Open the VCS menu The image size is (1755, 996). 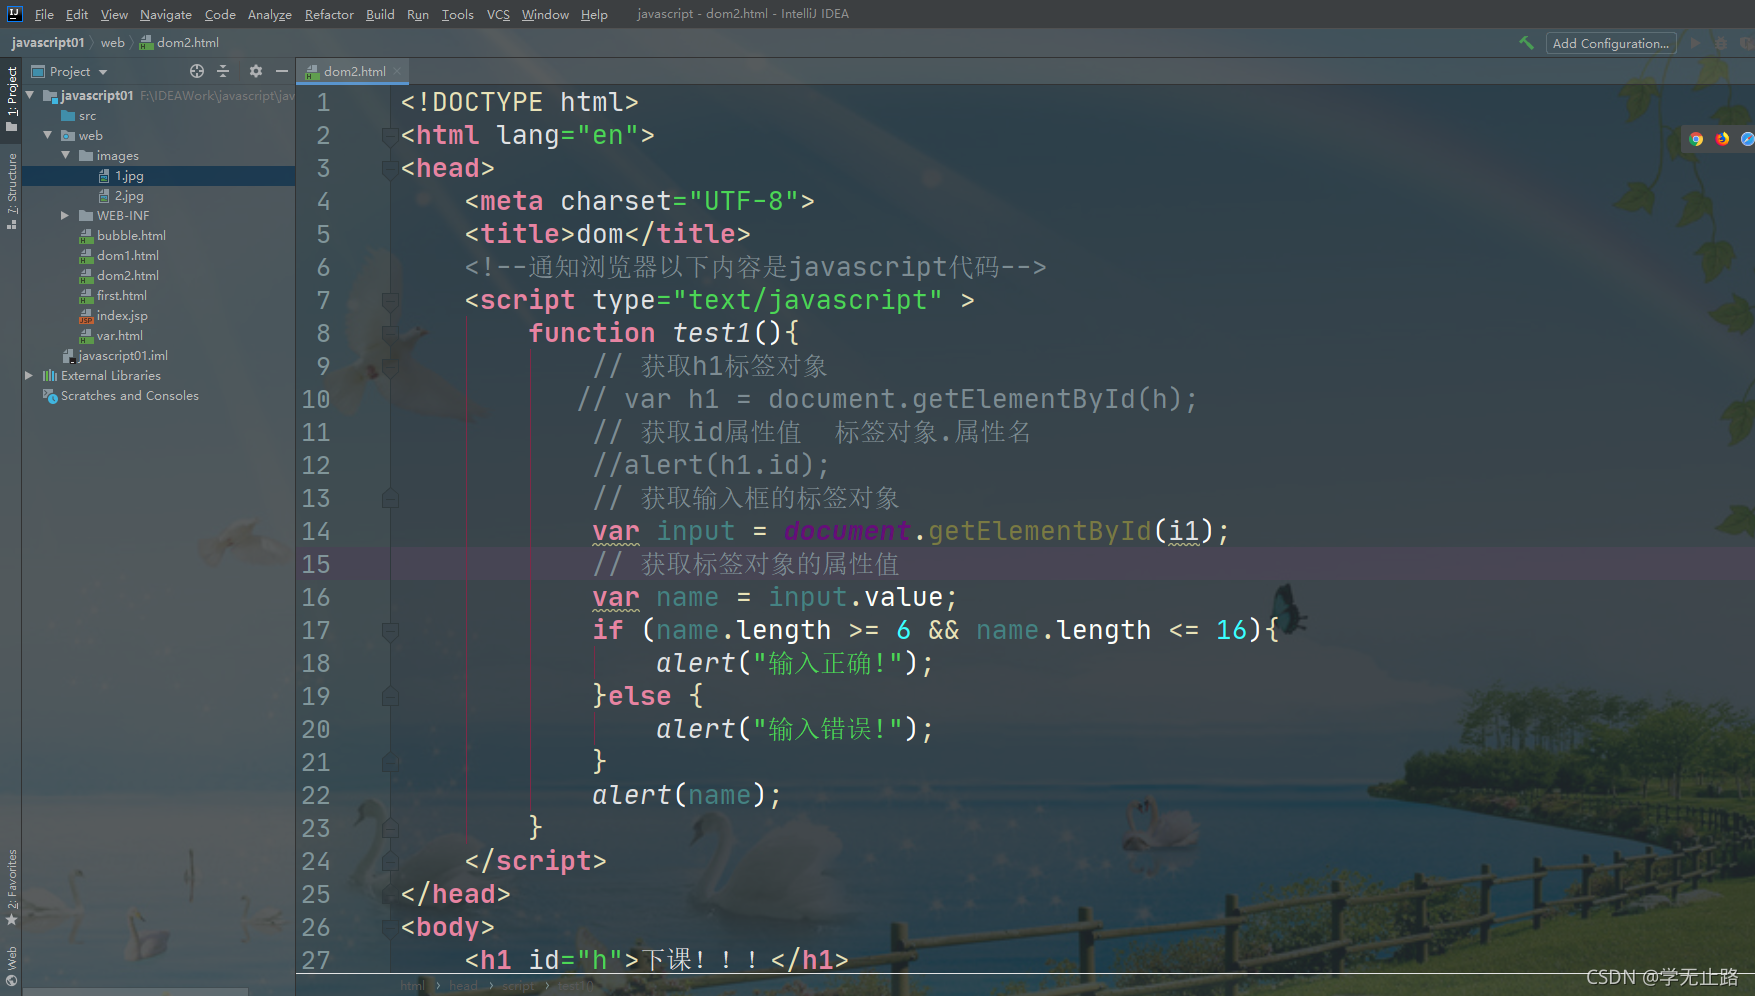pos(498,14)
